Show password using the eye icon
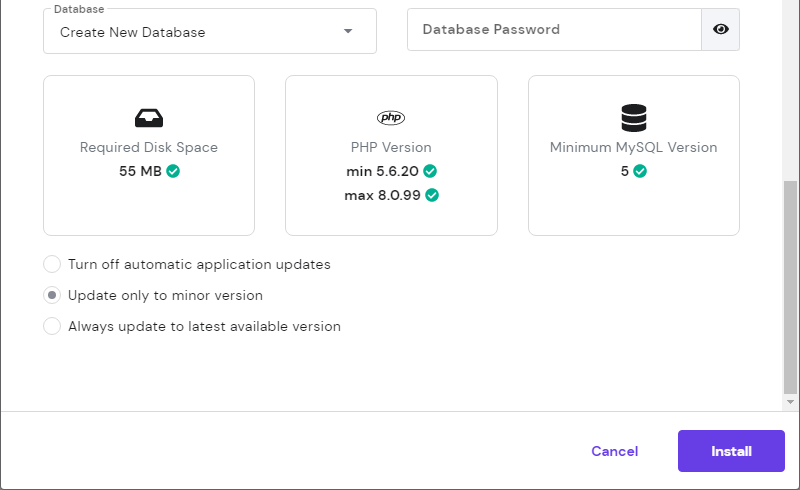 click(x=720, y=30)
